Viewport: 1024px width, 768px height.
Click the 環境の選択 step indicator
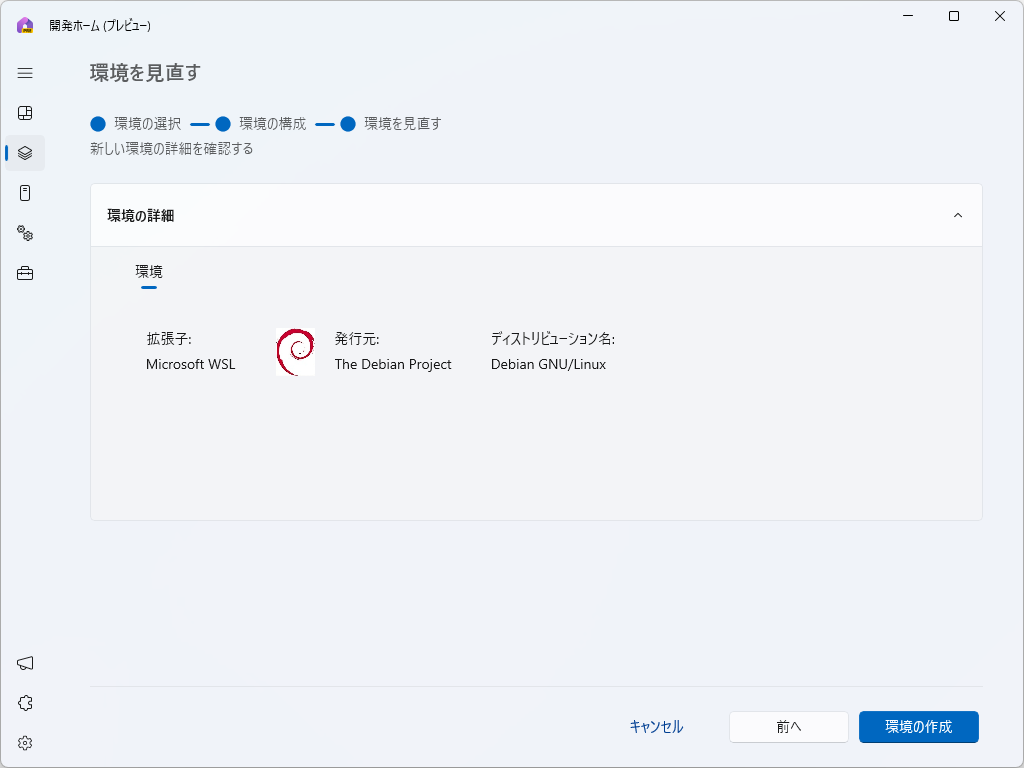pyautogui.click(x=136, y=123)
